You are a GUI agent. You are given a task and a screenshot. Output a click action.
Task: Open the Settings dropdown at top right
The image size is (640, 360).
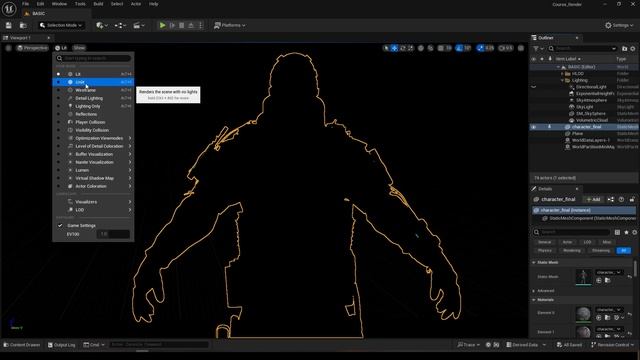pos(619,25)
